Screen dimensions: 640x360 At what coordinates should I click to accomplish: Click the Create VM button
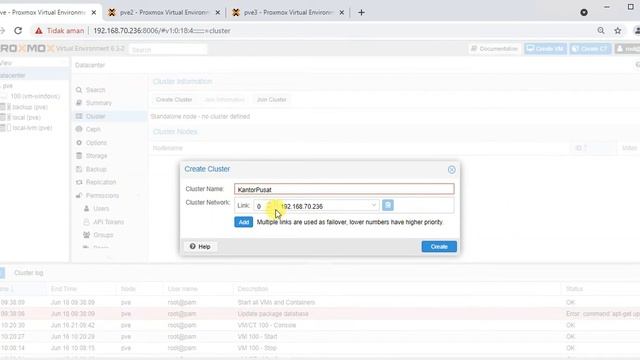[x=545, y=49]
